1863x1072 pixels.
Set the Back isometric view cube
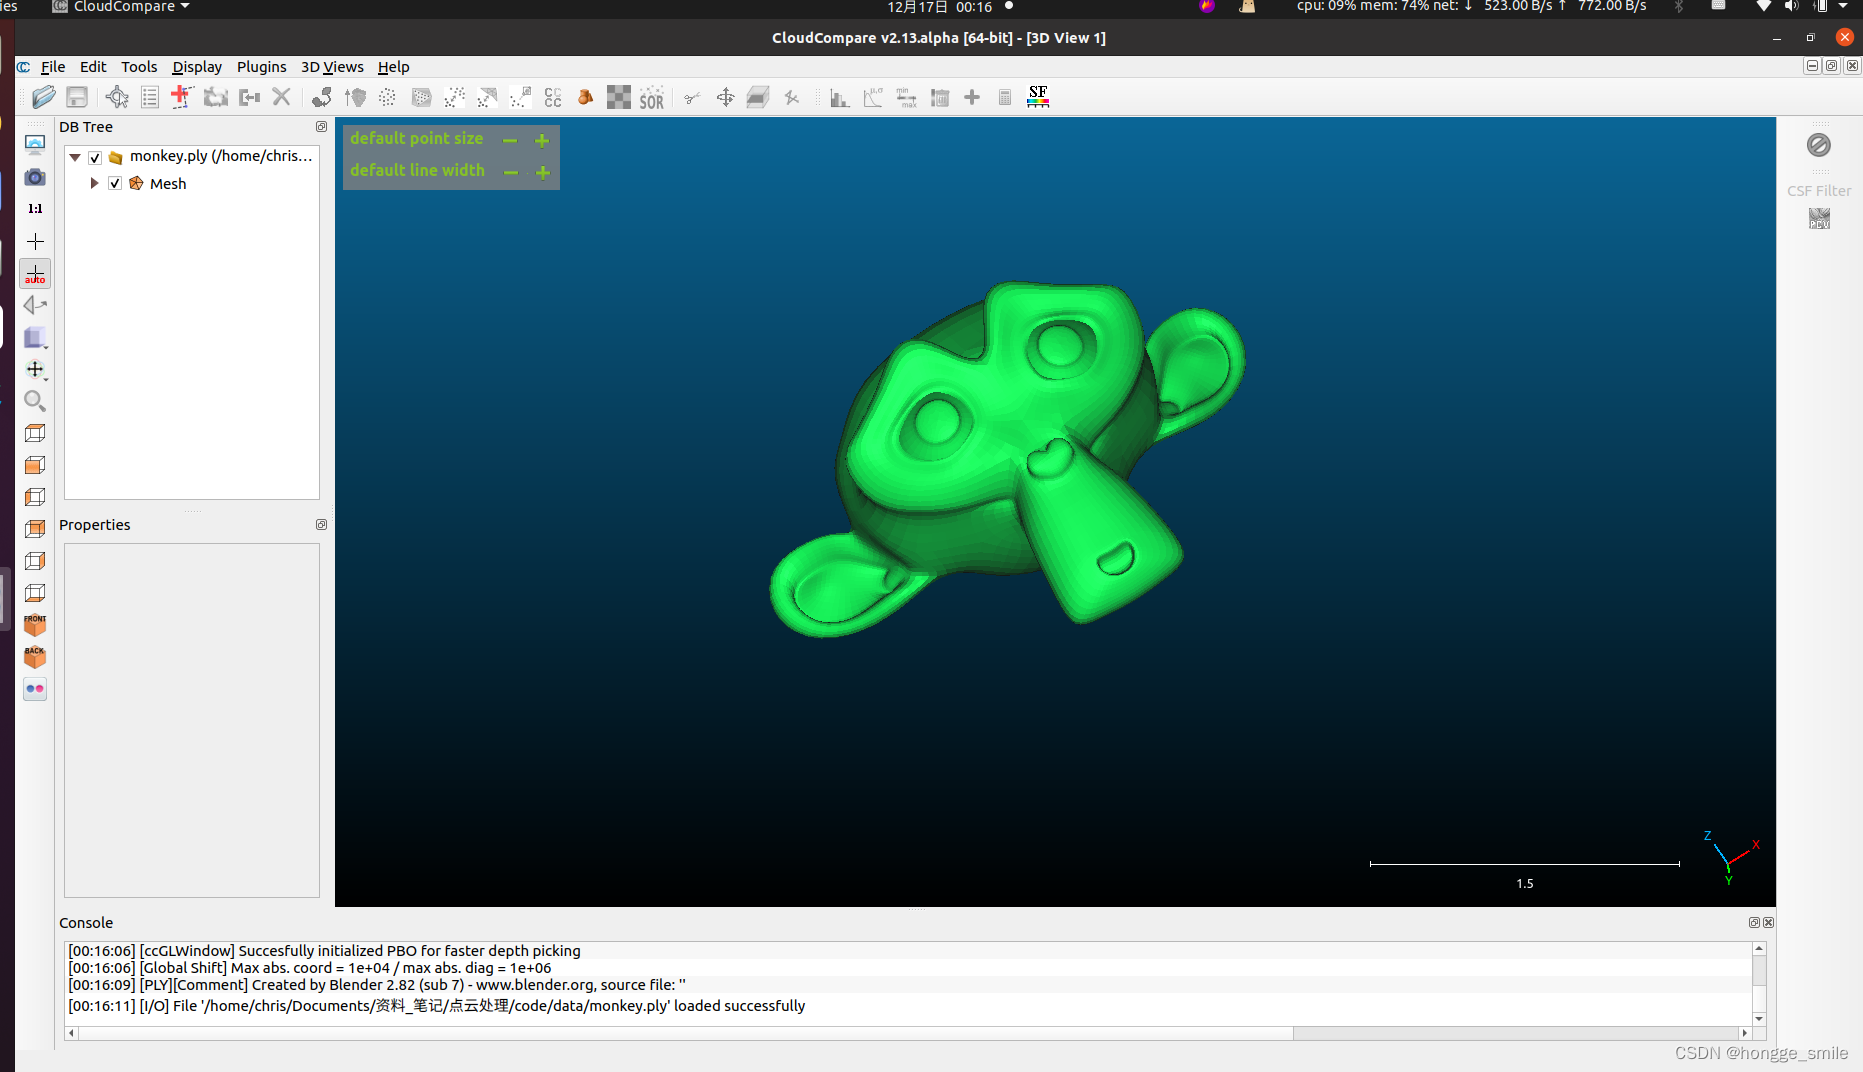(35, 657)
